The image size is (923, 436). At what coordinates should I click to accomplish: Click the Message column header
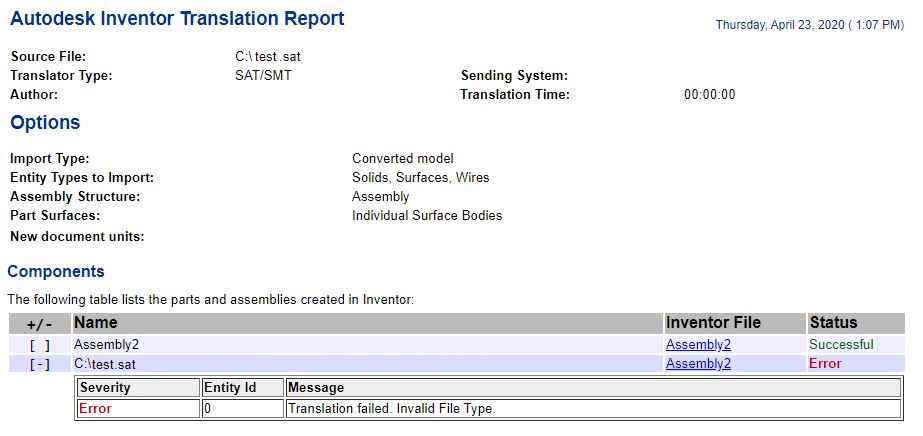[593, 388]
